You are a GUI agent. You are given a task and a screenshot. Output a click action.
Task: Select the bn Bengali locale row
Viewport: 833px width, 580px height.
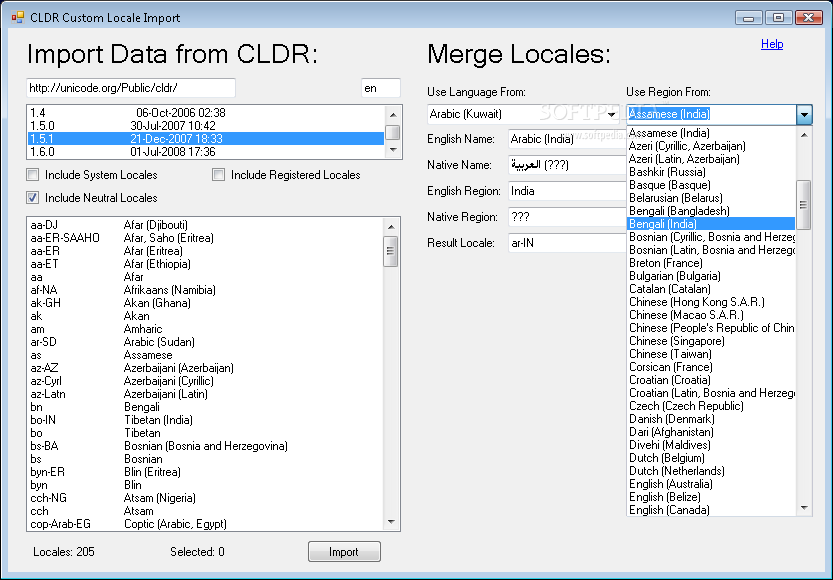[x=206, y=407]
